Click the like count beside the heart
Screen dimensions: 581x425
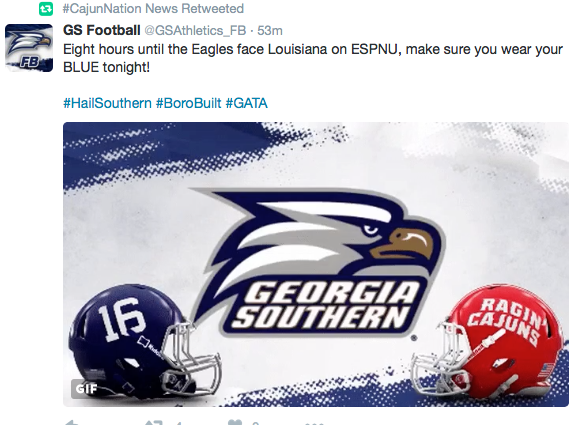tap(255, 423)
